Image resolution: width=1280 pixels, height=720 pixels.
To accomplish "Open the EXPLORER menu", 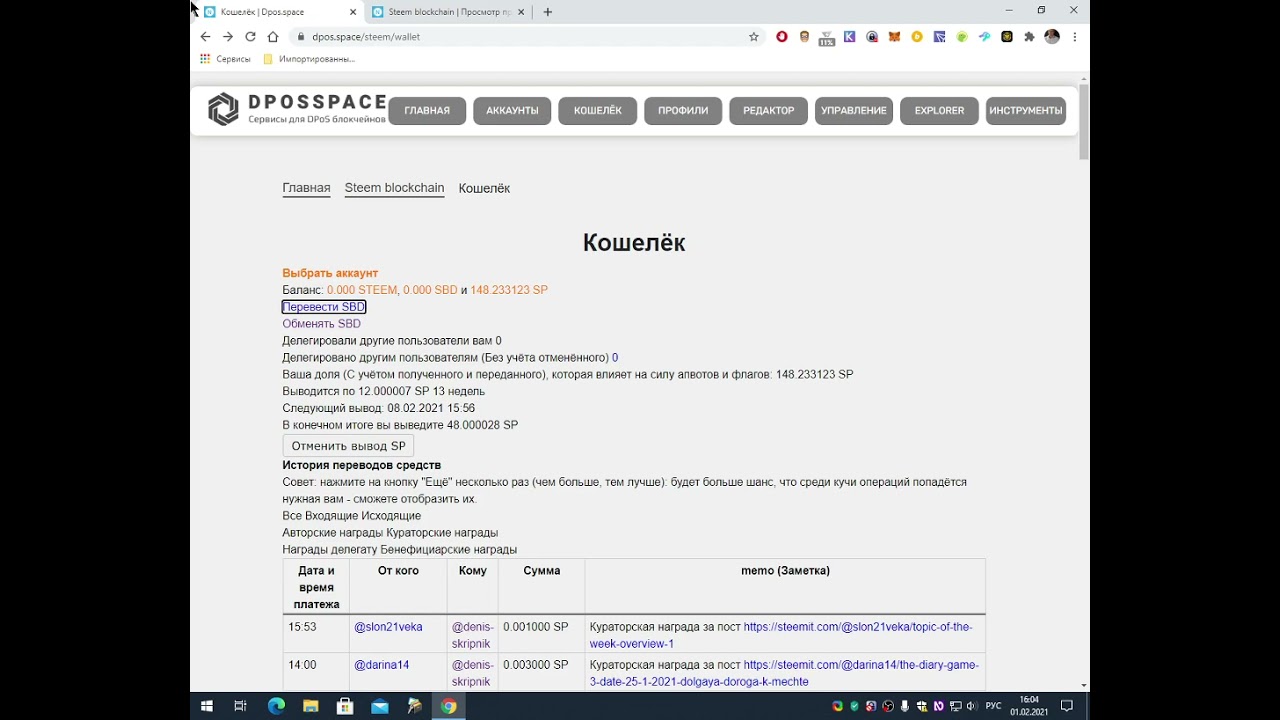I will [939, 110].
